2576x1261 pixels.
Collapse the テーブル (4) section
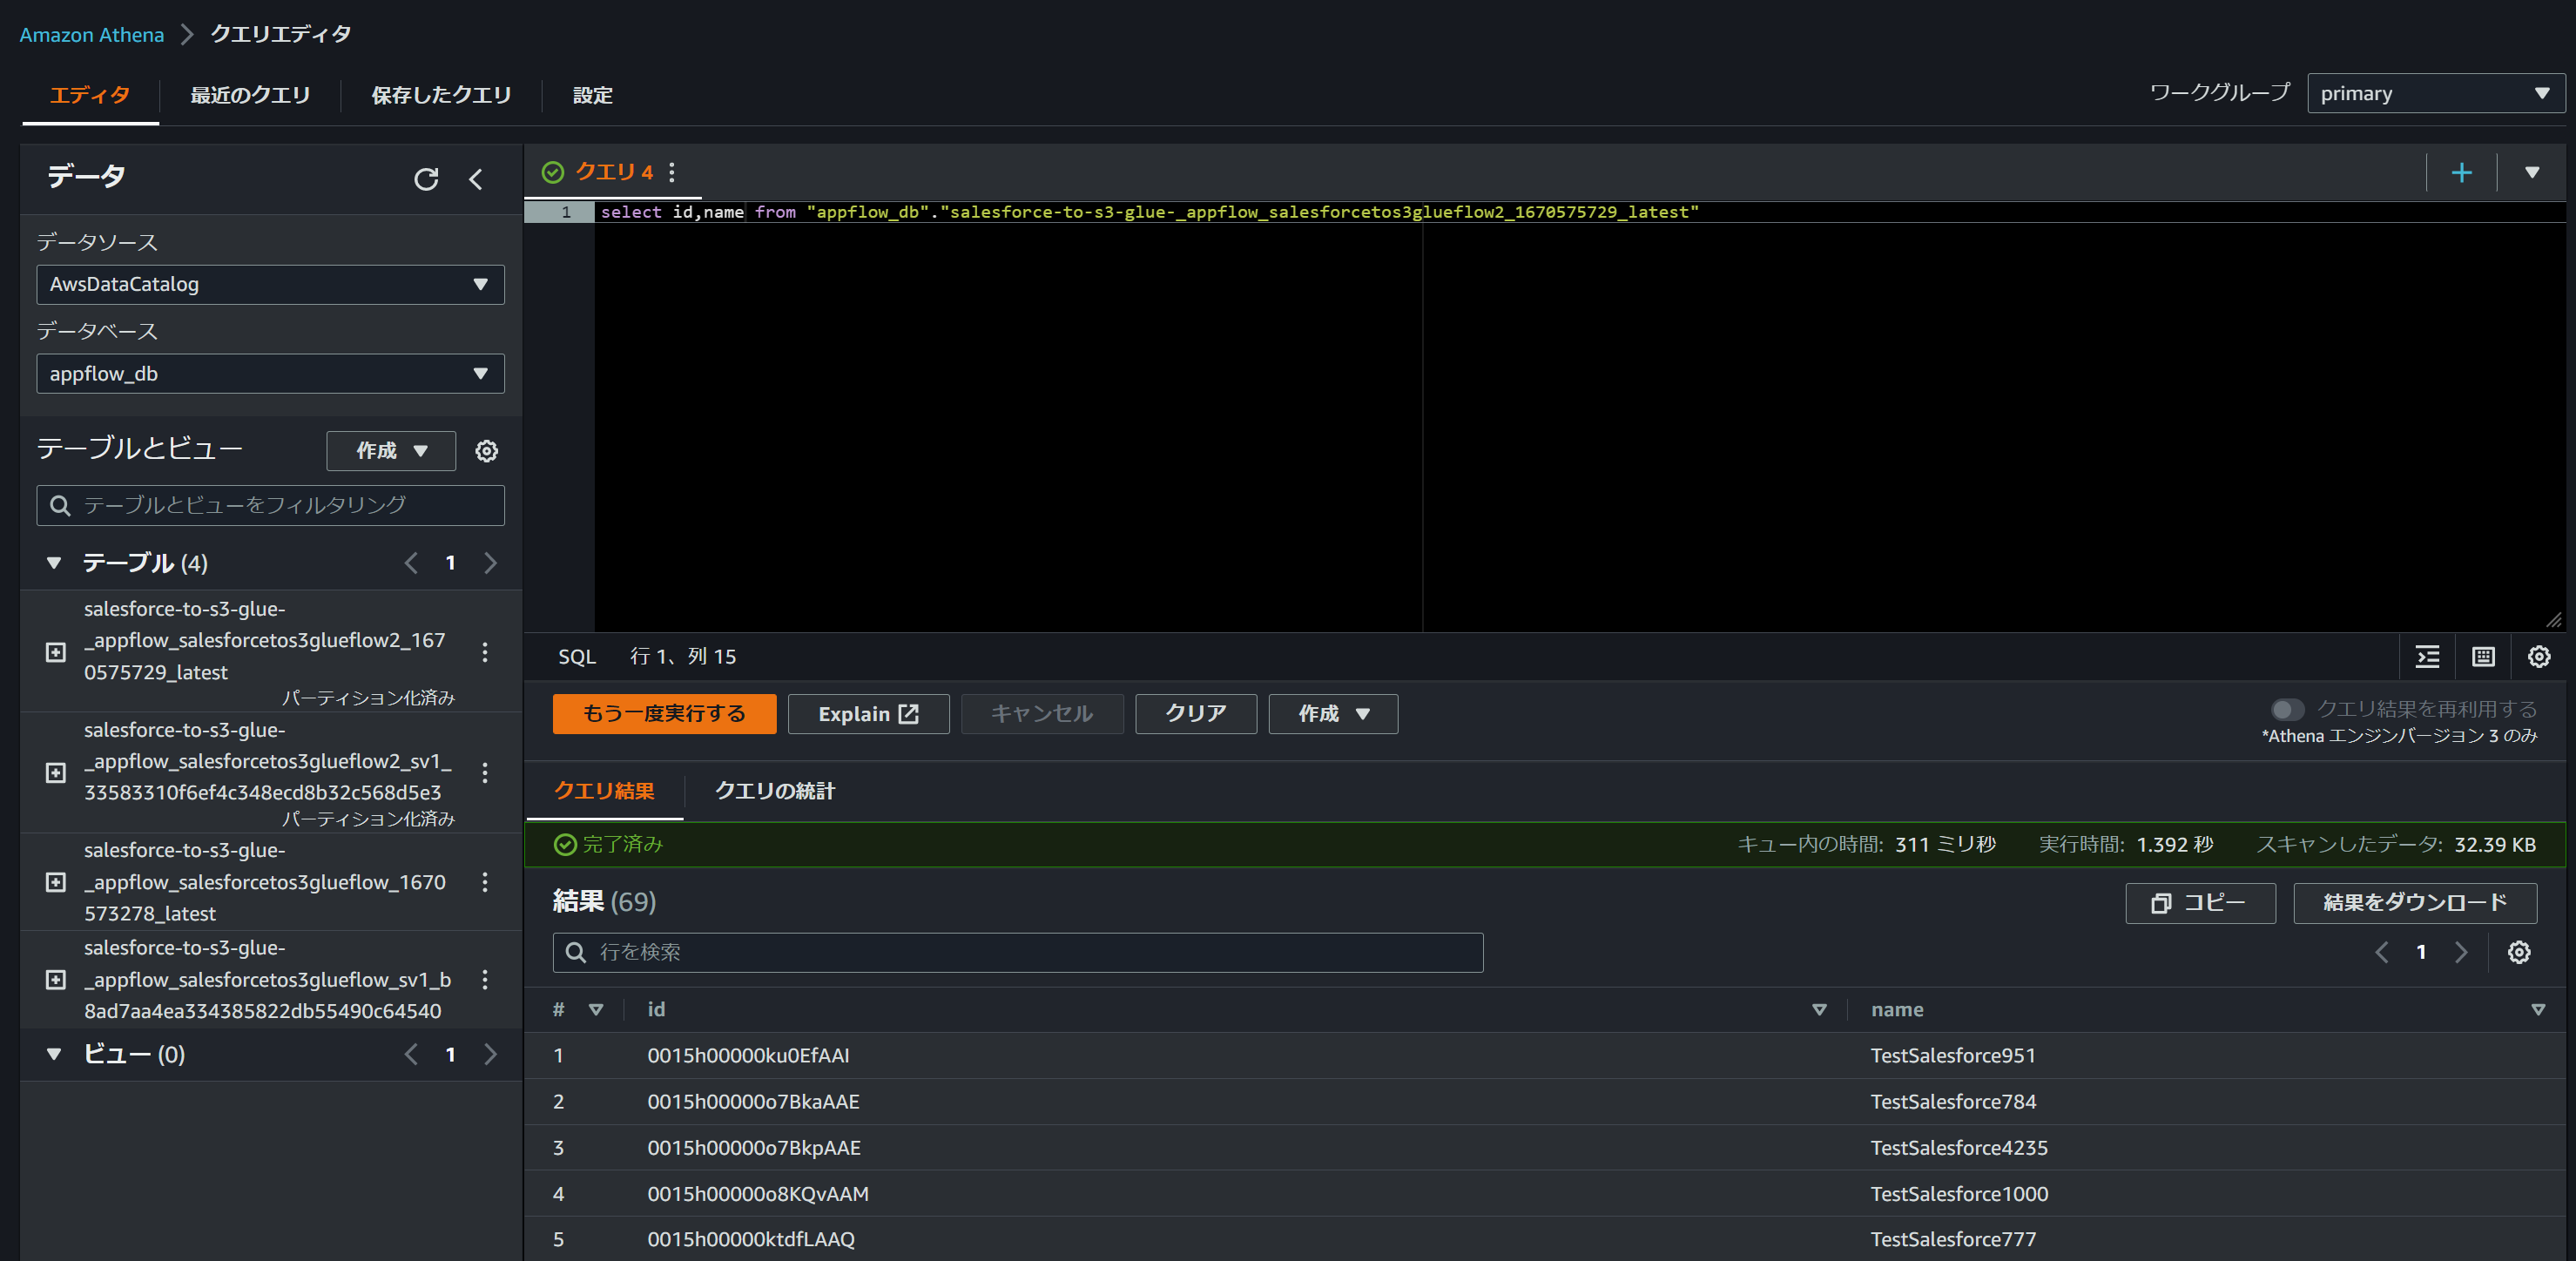pyautogui.click(x=54, y=563)
